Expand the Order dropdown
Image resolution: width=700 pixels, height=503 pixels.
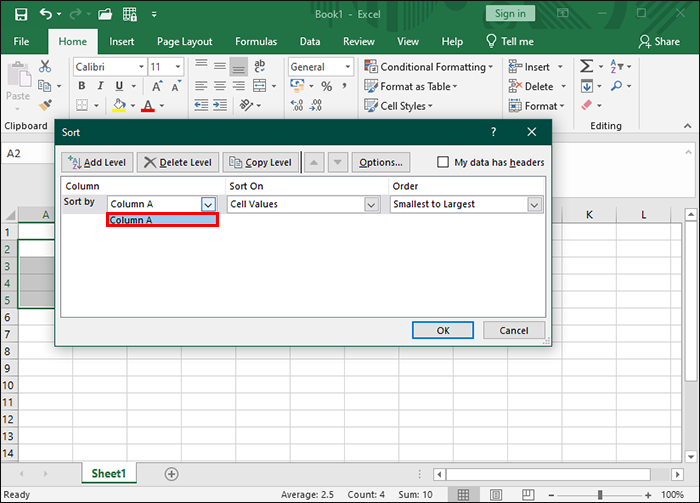point(534,204)
